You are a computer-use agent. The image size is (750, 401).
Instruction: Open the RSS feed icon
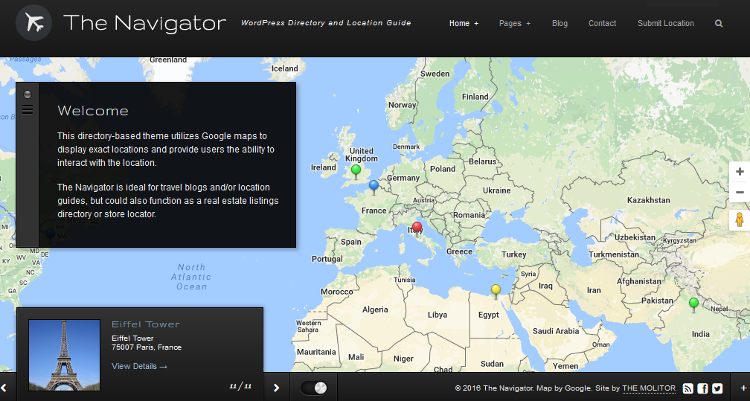point(688,388)
